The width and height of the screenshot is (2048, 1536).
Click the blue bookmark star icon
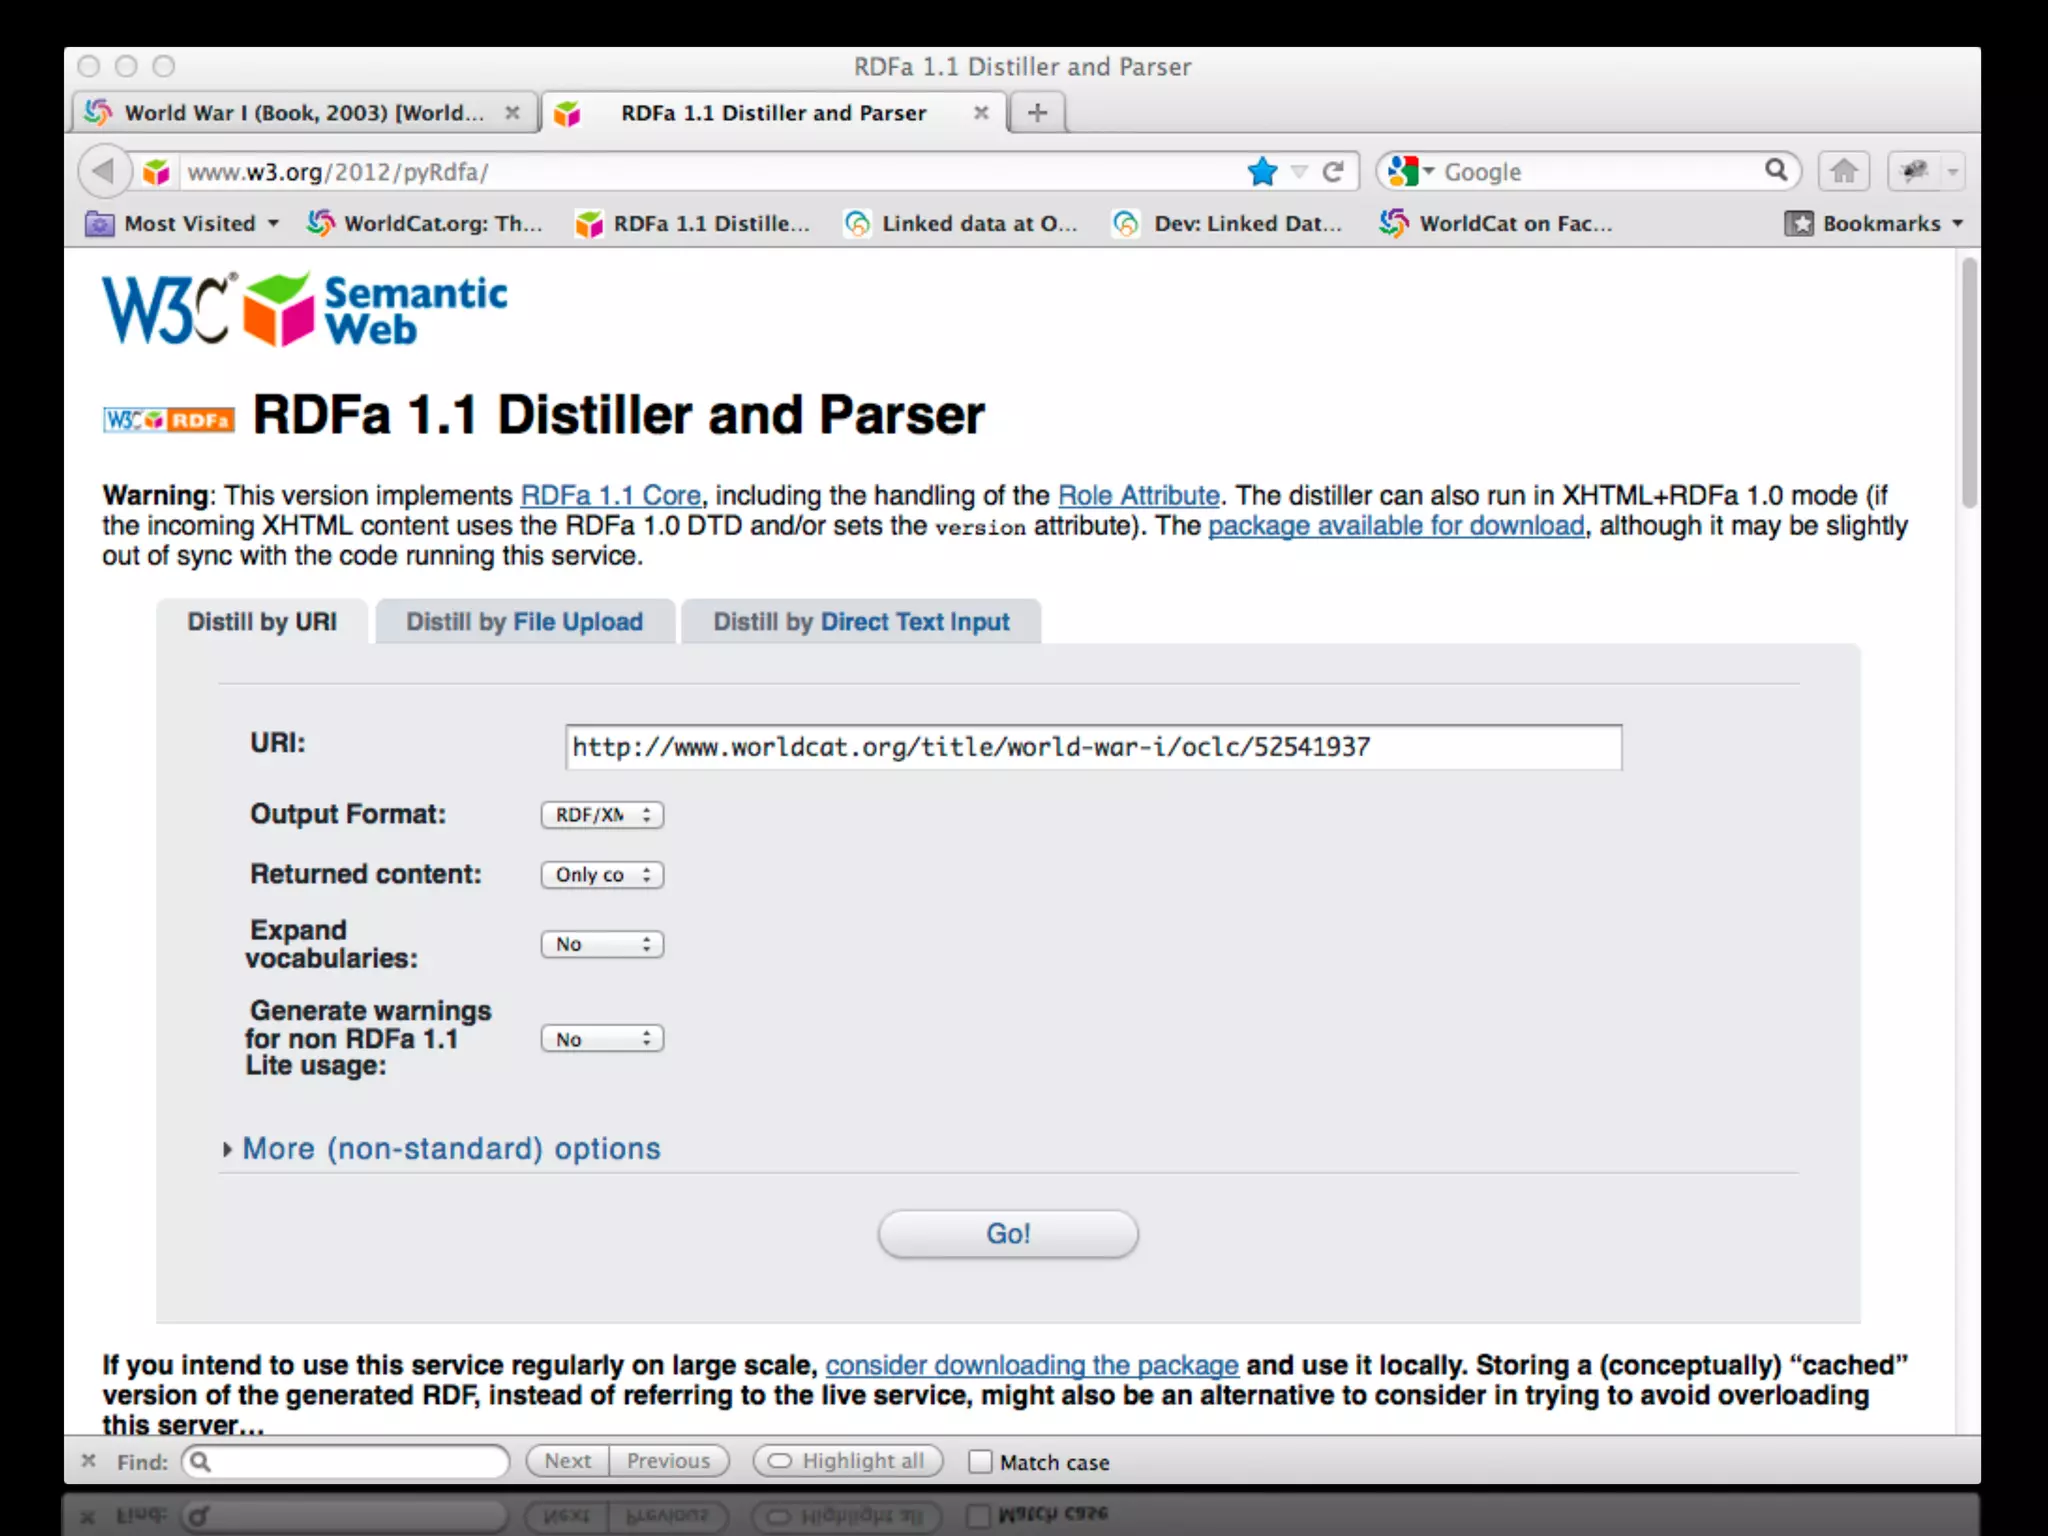point(1262,172)
